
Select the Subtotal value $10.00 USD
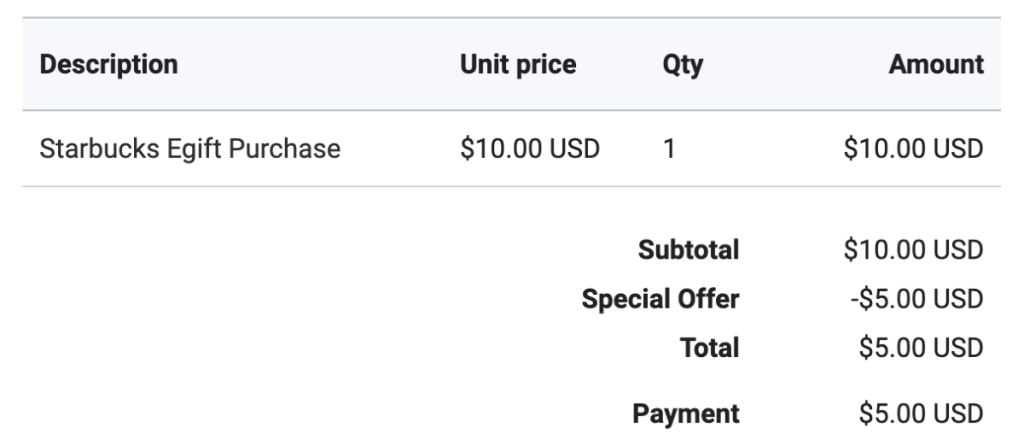pyautogui.click(x=913, y=250)
